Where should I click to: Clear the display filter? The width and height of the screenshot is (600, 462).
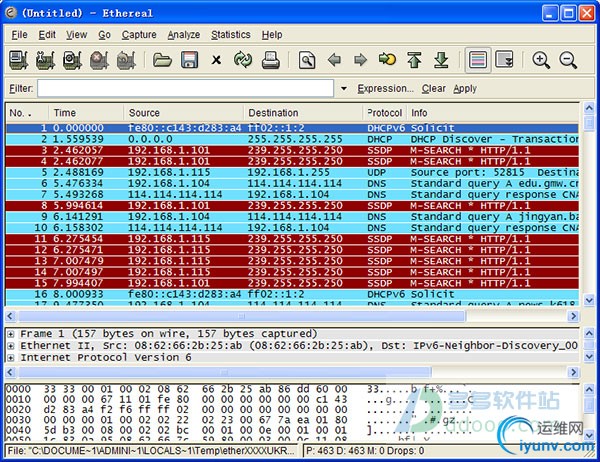point(434,88)
